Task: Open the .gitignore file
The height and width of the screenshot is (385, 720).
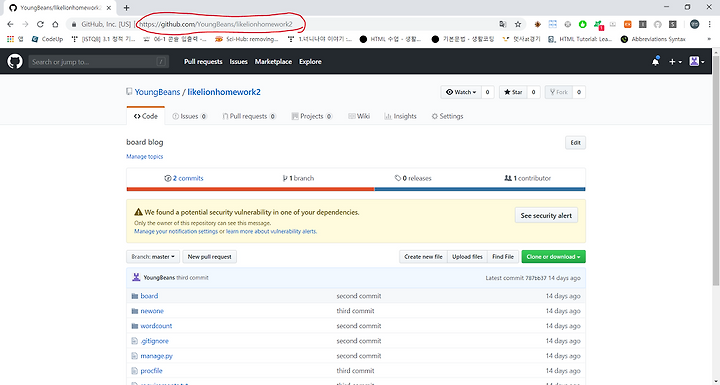Action: tap(155, 341)
